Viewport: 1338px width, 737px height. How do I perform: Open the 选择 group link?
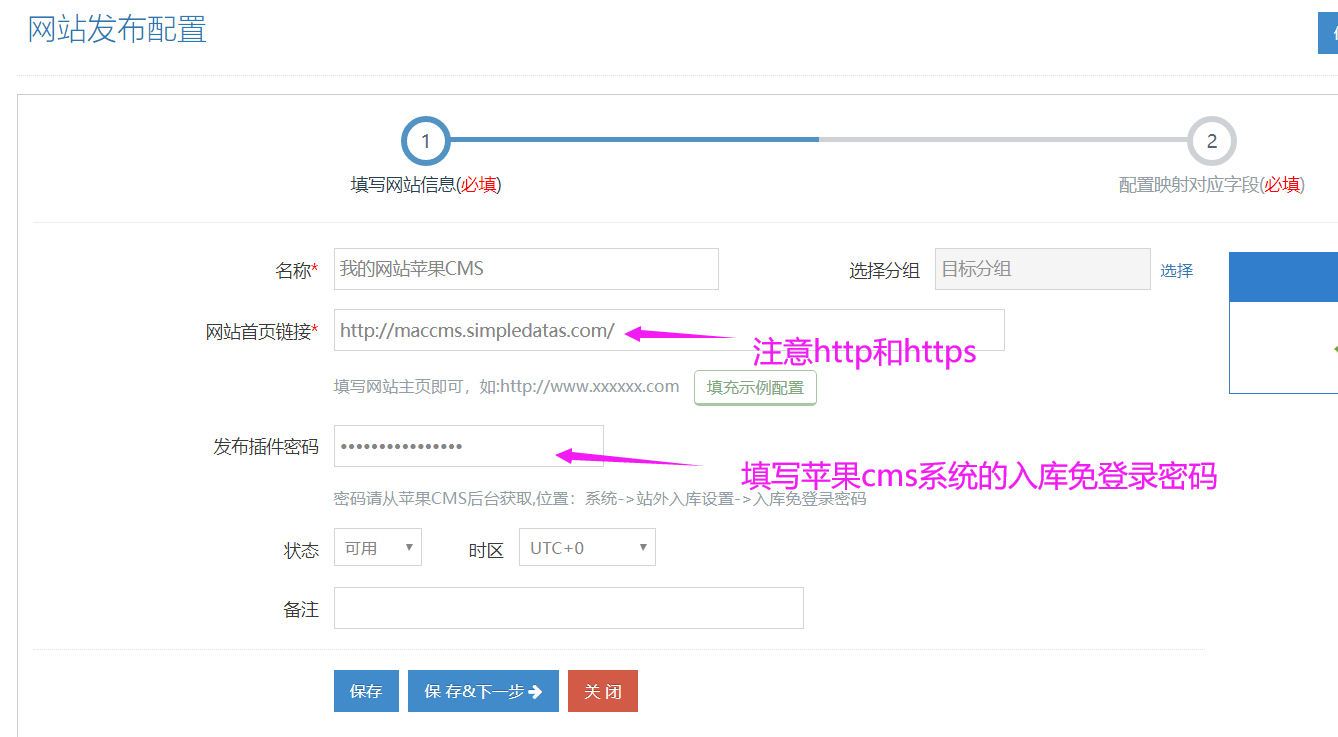pyautogui.click(x=1176, y=270)
